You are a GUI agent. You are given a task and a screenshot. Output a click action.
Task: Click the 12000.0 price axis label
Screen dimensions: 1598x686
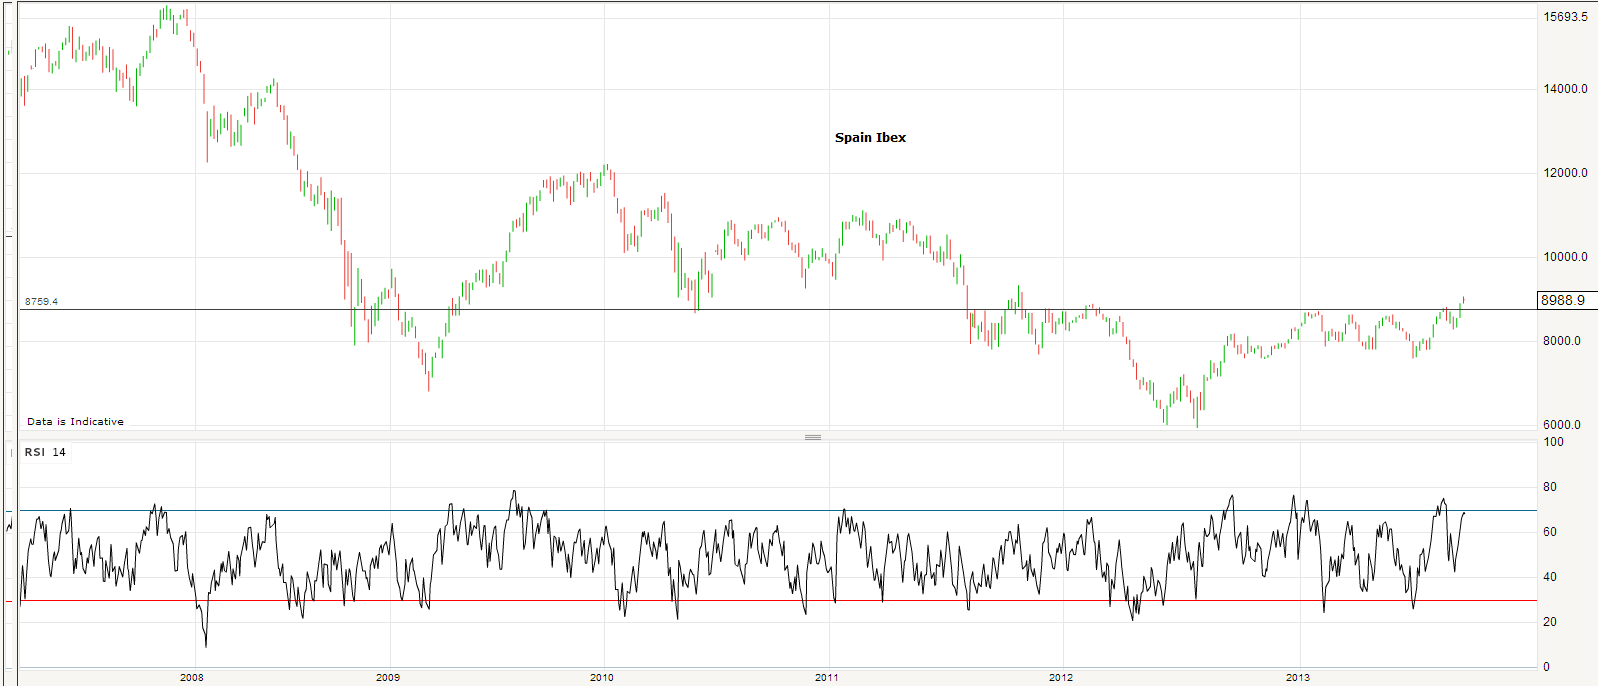[x=1565, y=173]
